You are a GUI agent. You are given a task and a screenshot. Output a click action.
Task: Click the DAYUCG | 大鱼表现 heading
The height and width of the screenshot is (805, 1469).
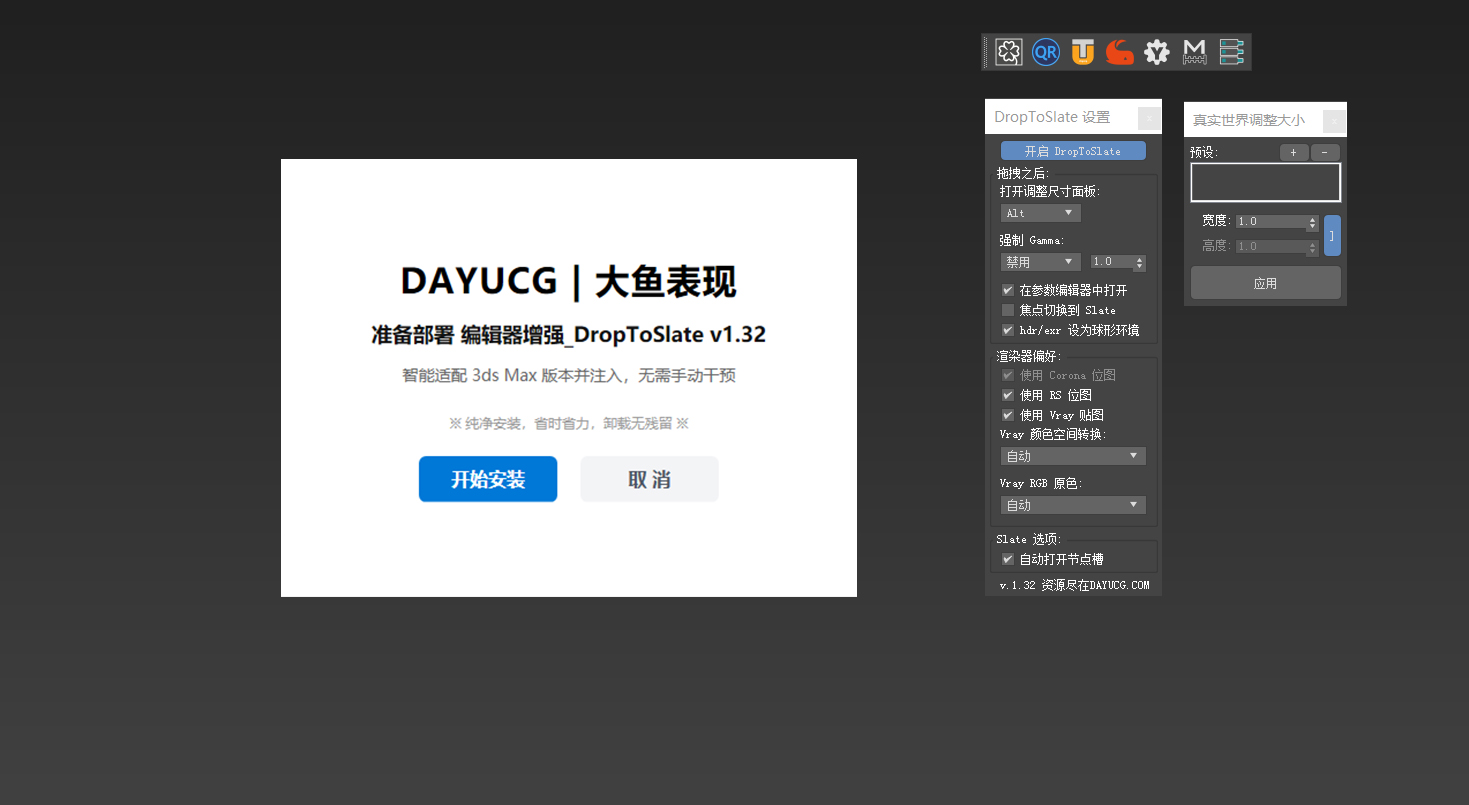pyautogui.click(x=568, y=282)
